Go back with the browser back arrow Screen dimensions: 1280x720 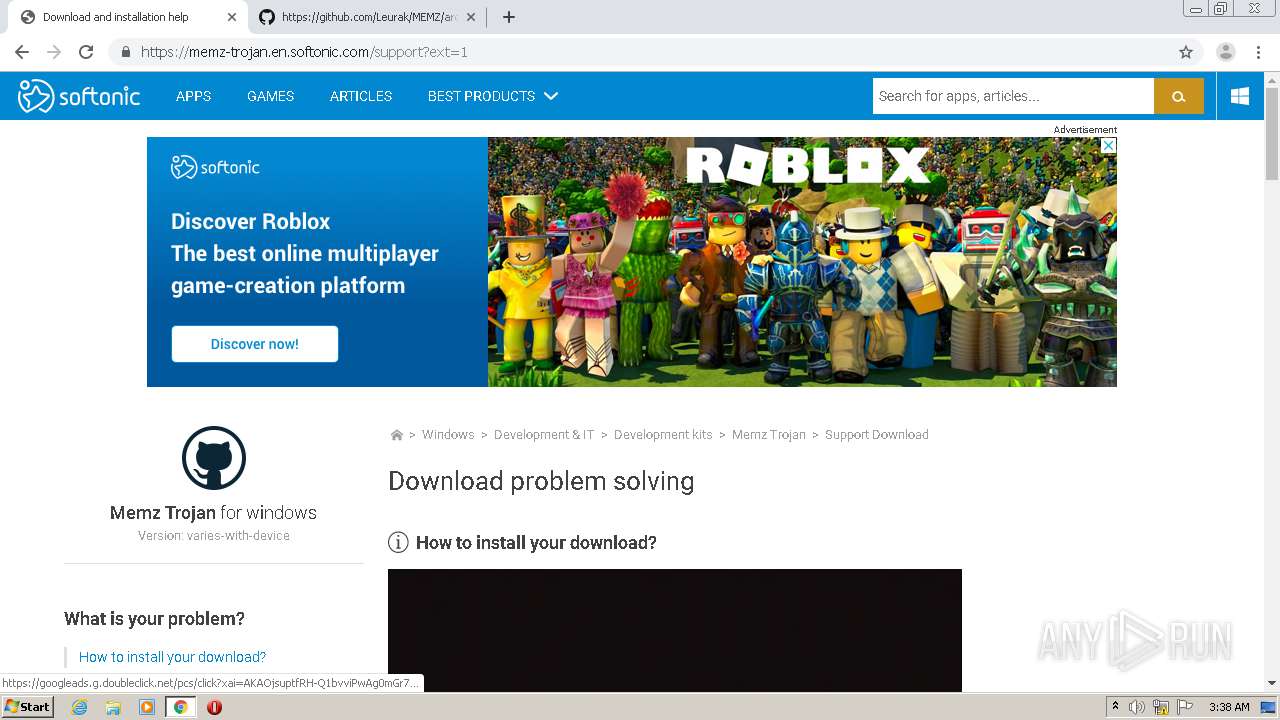coord(22,52)
